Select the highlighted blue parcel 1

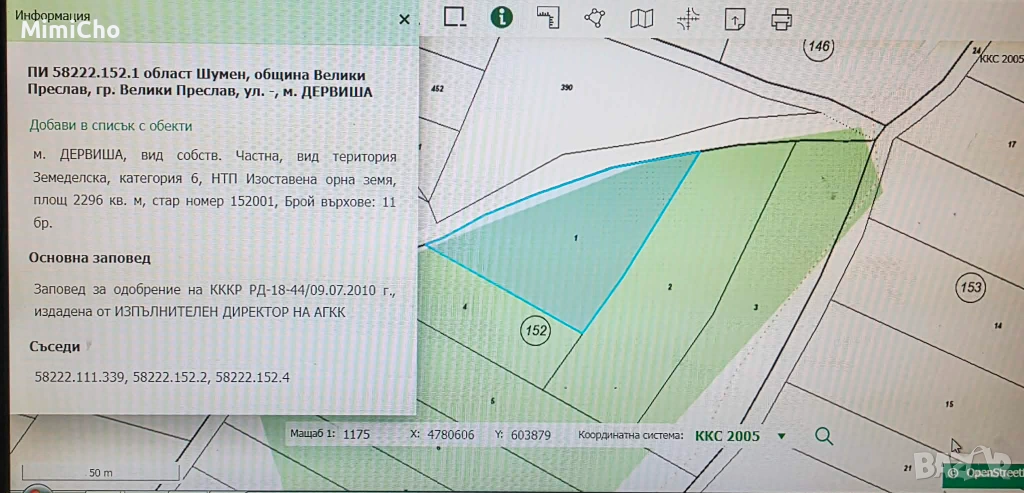point(560,250)
